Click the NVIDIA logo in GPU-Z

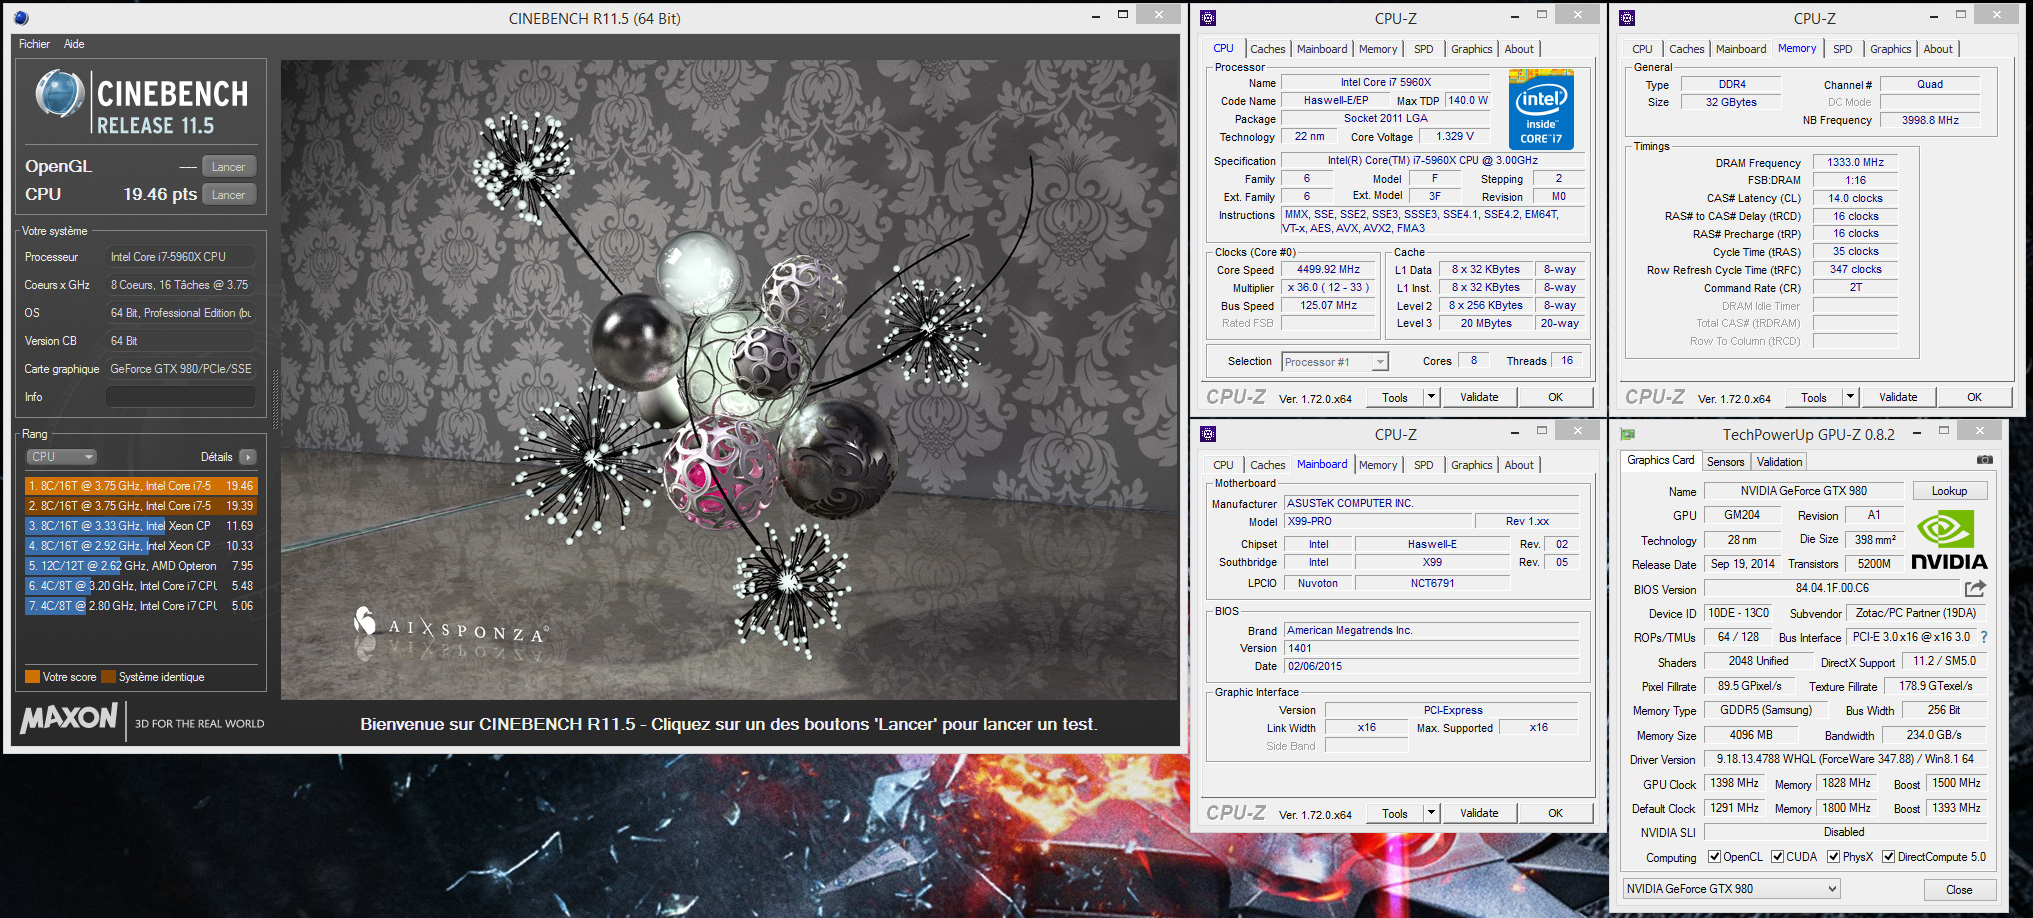coord(1949,540)
